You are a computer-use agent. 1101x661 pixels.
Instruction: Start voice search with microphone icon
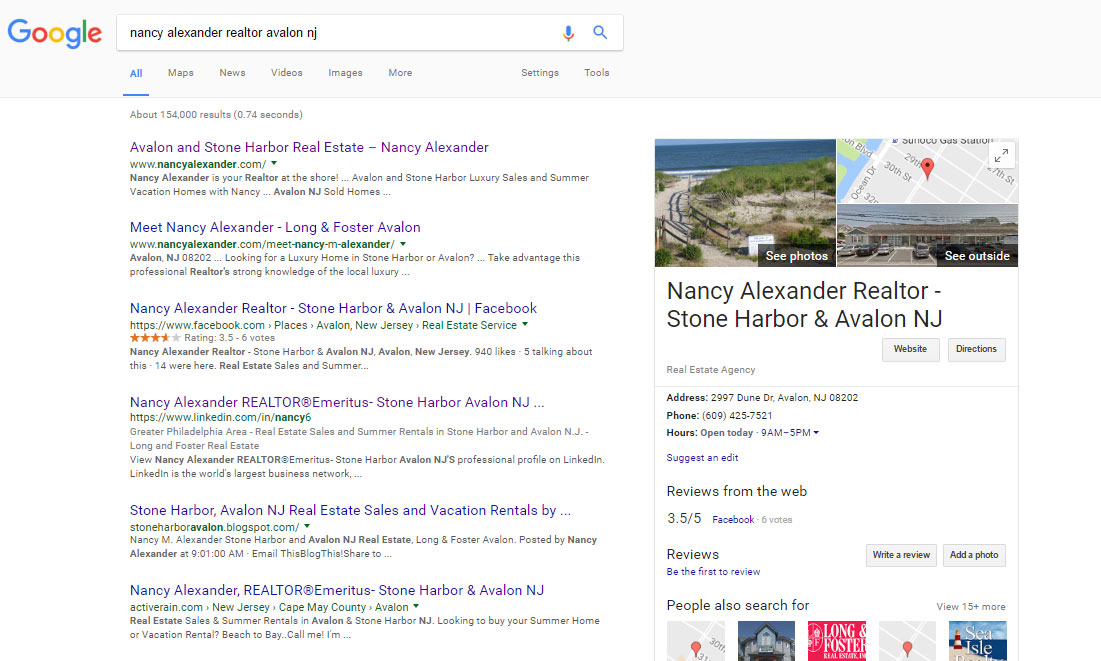click(x=568, y=32)
